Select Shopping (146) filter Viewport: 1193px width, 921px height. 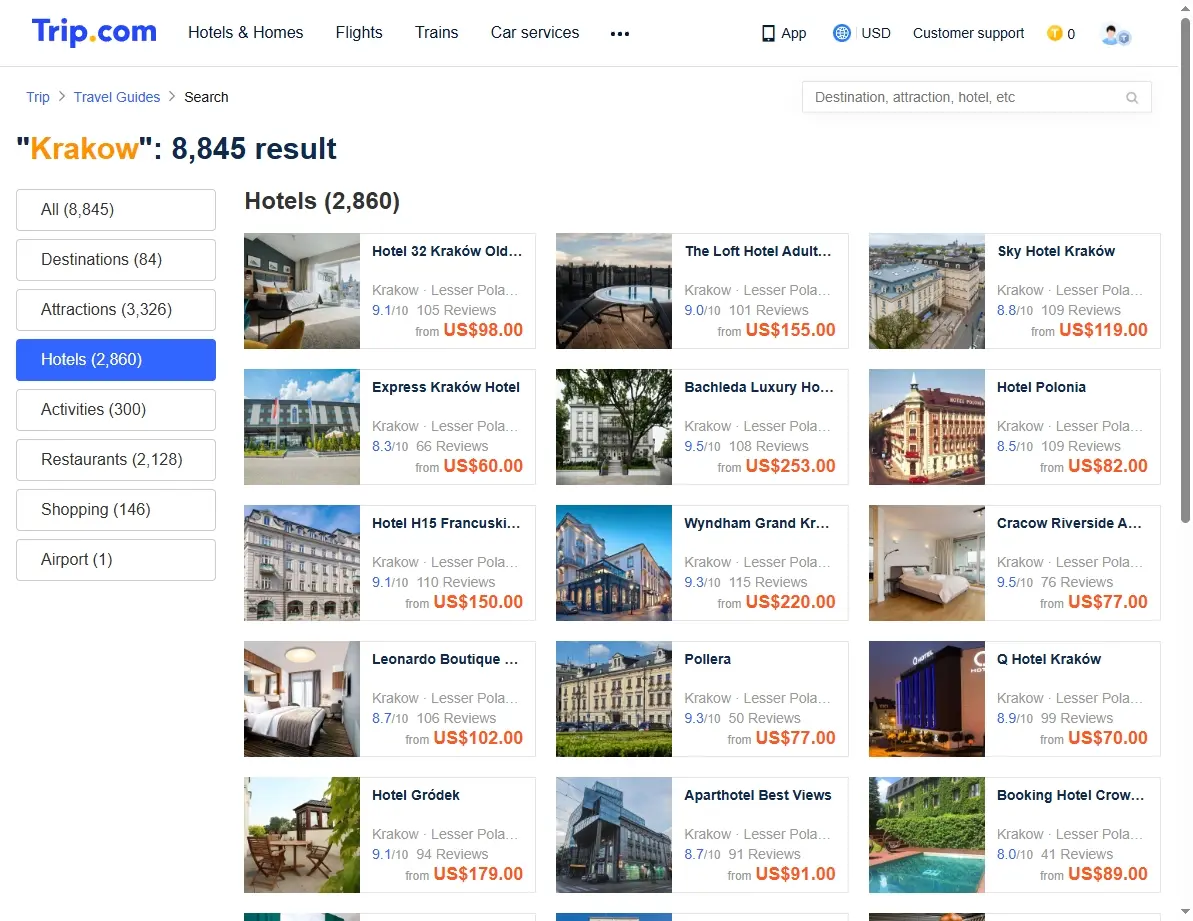pos(116,510)
